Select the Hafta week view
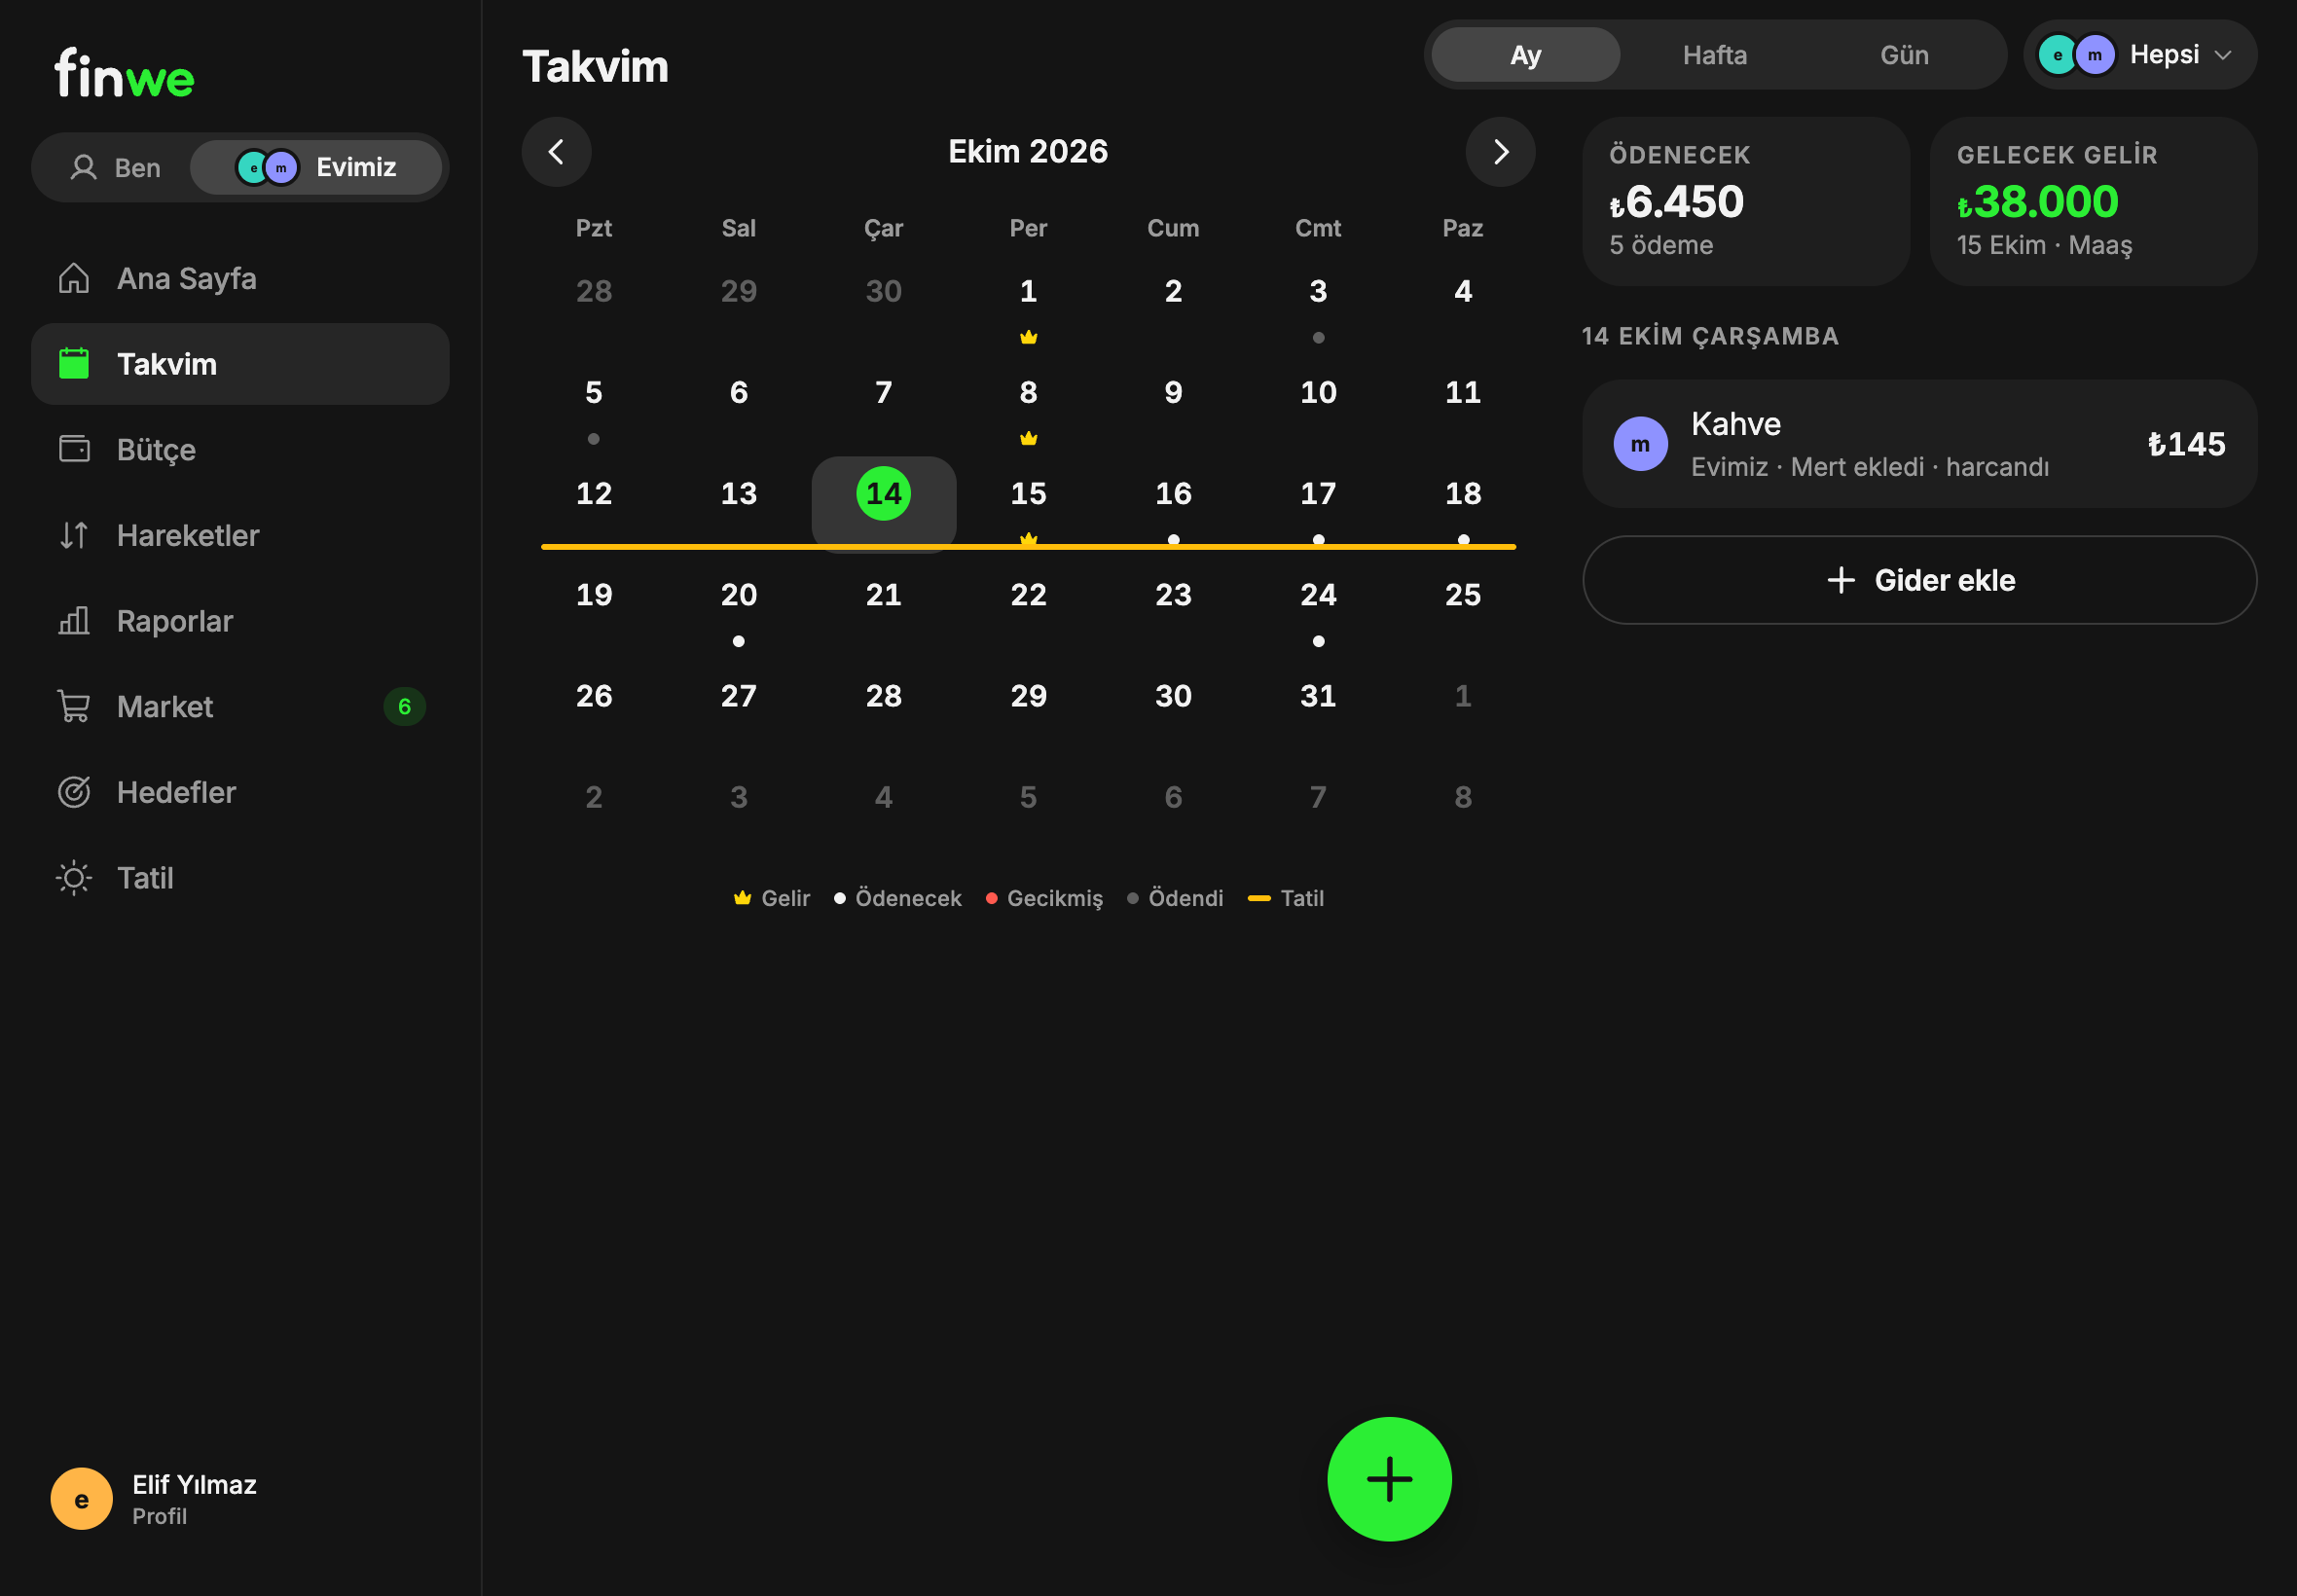2297x1596 pixels. [1714, 55]
